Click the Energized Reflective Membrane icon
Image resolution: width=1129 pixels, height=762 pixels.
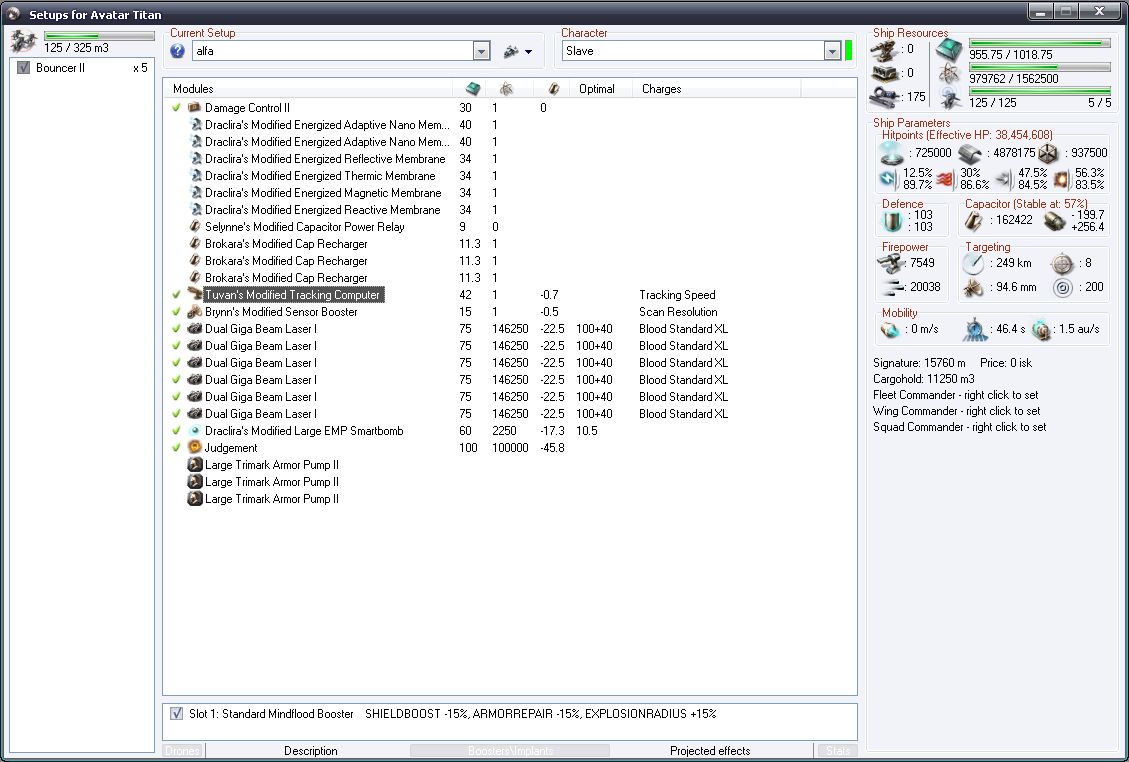click(194, 159)
